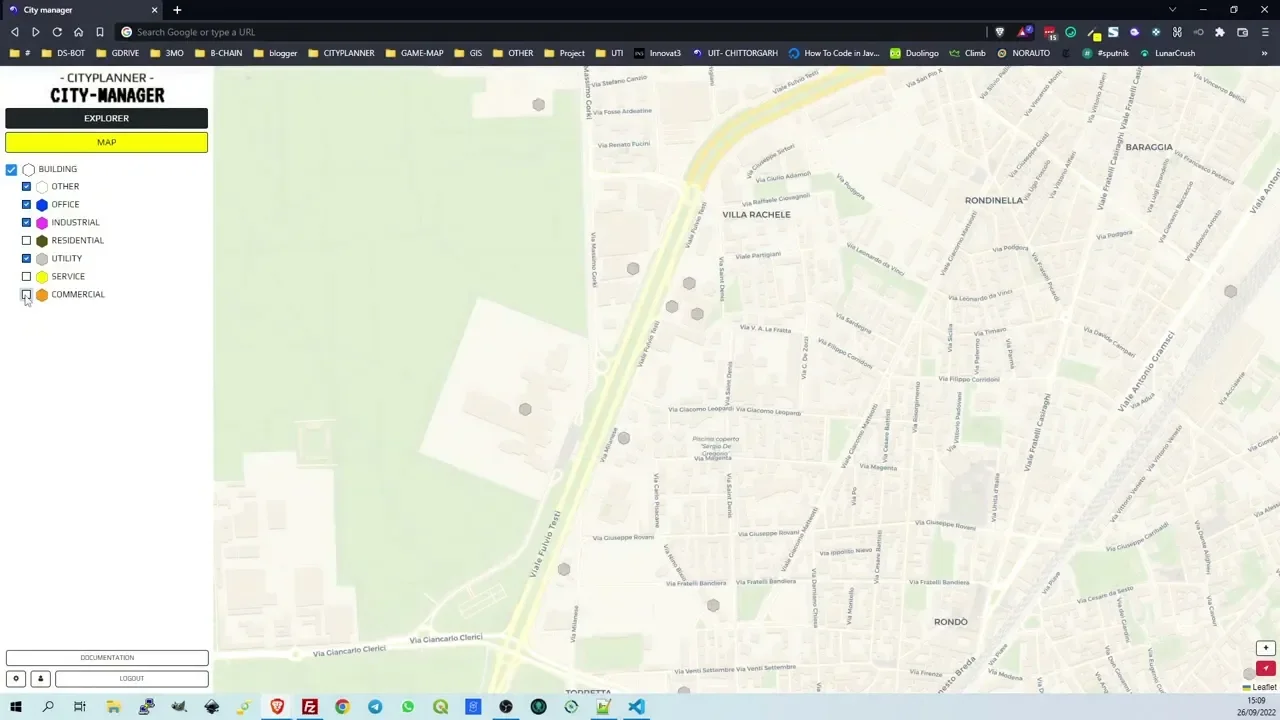
Task: Open the user profile icon button
Action: click(x=41, y=679)
